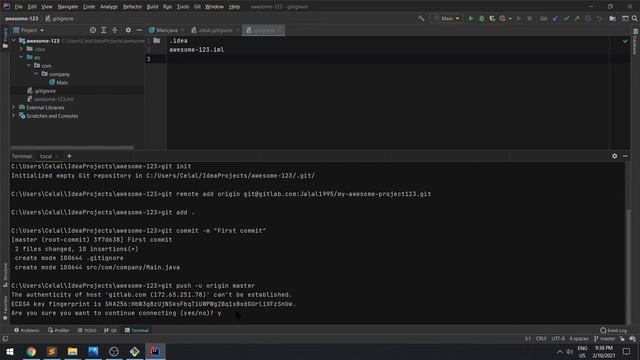This screenshot has width=640, height=360.
Task: Collapse the com package
Action: 29,66
